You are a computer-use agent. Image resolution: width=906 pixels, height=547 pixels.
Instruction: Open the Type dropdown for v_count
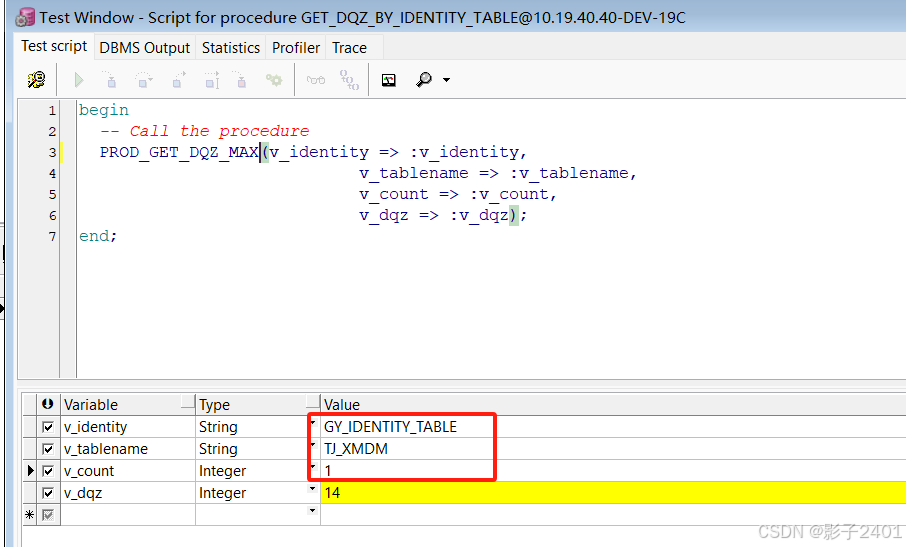(313, 467)
